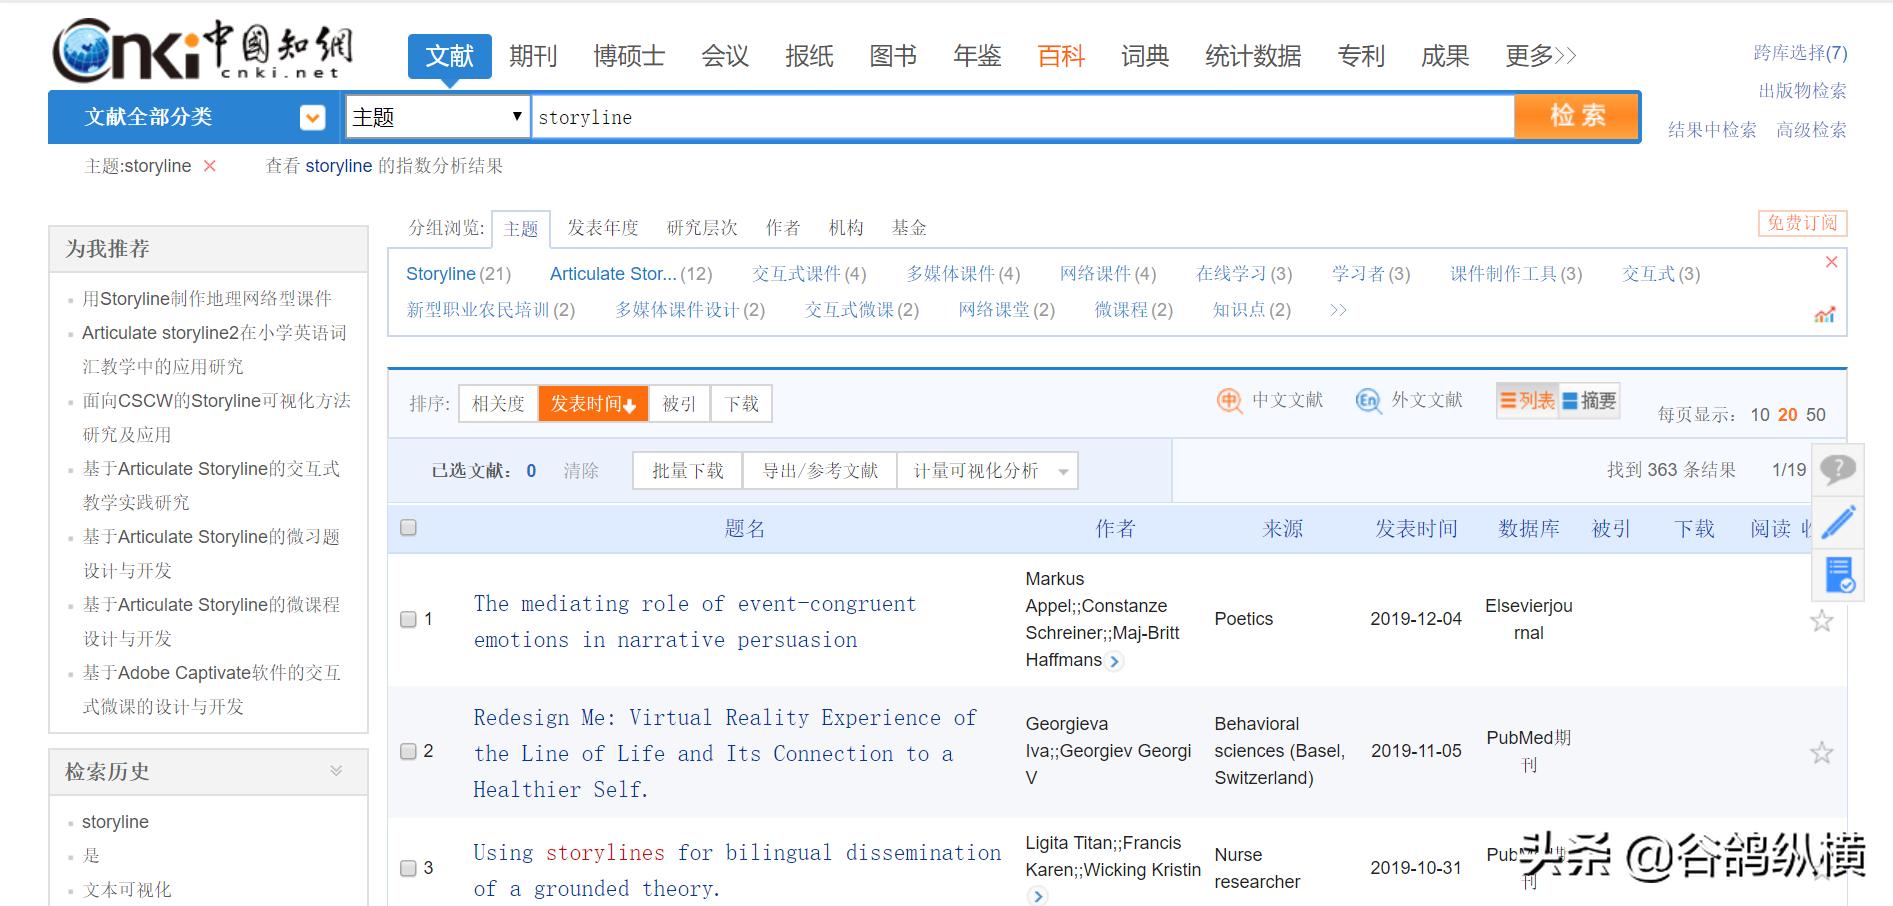Expand Markus Appel author list arrow
The width and height of the screenshot is (1893, 906).
1114,661
